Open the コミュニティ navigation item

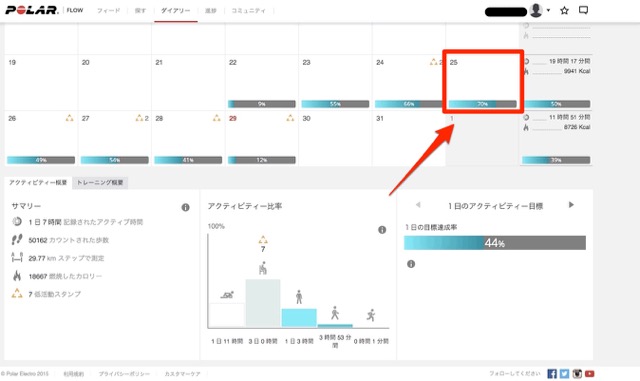click(249, 11)
